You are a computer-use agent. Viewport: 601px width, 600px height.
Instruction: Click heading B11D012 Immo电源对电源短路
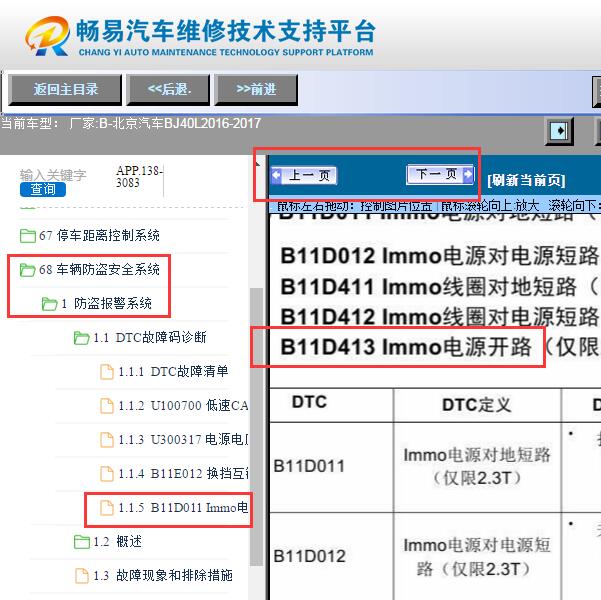pyautogui.click(x=439, y=256)
